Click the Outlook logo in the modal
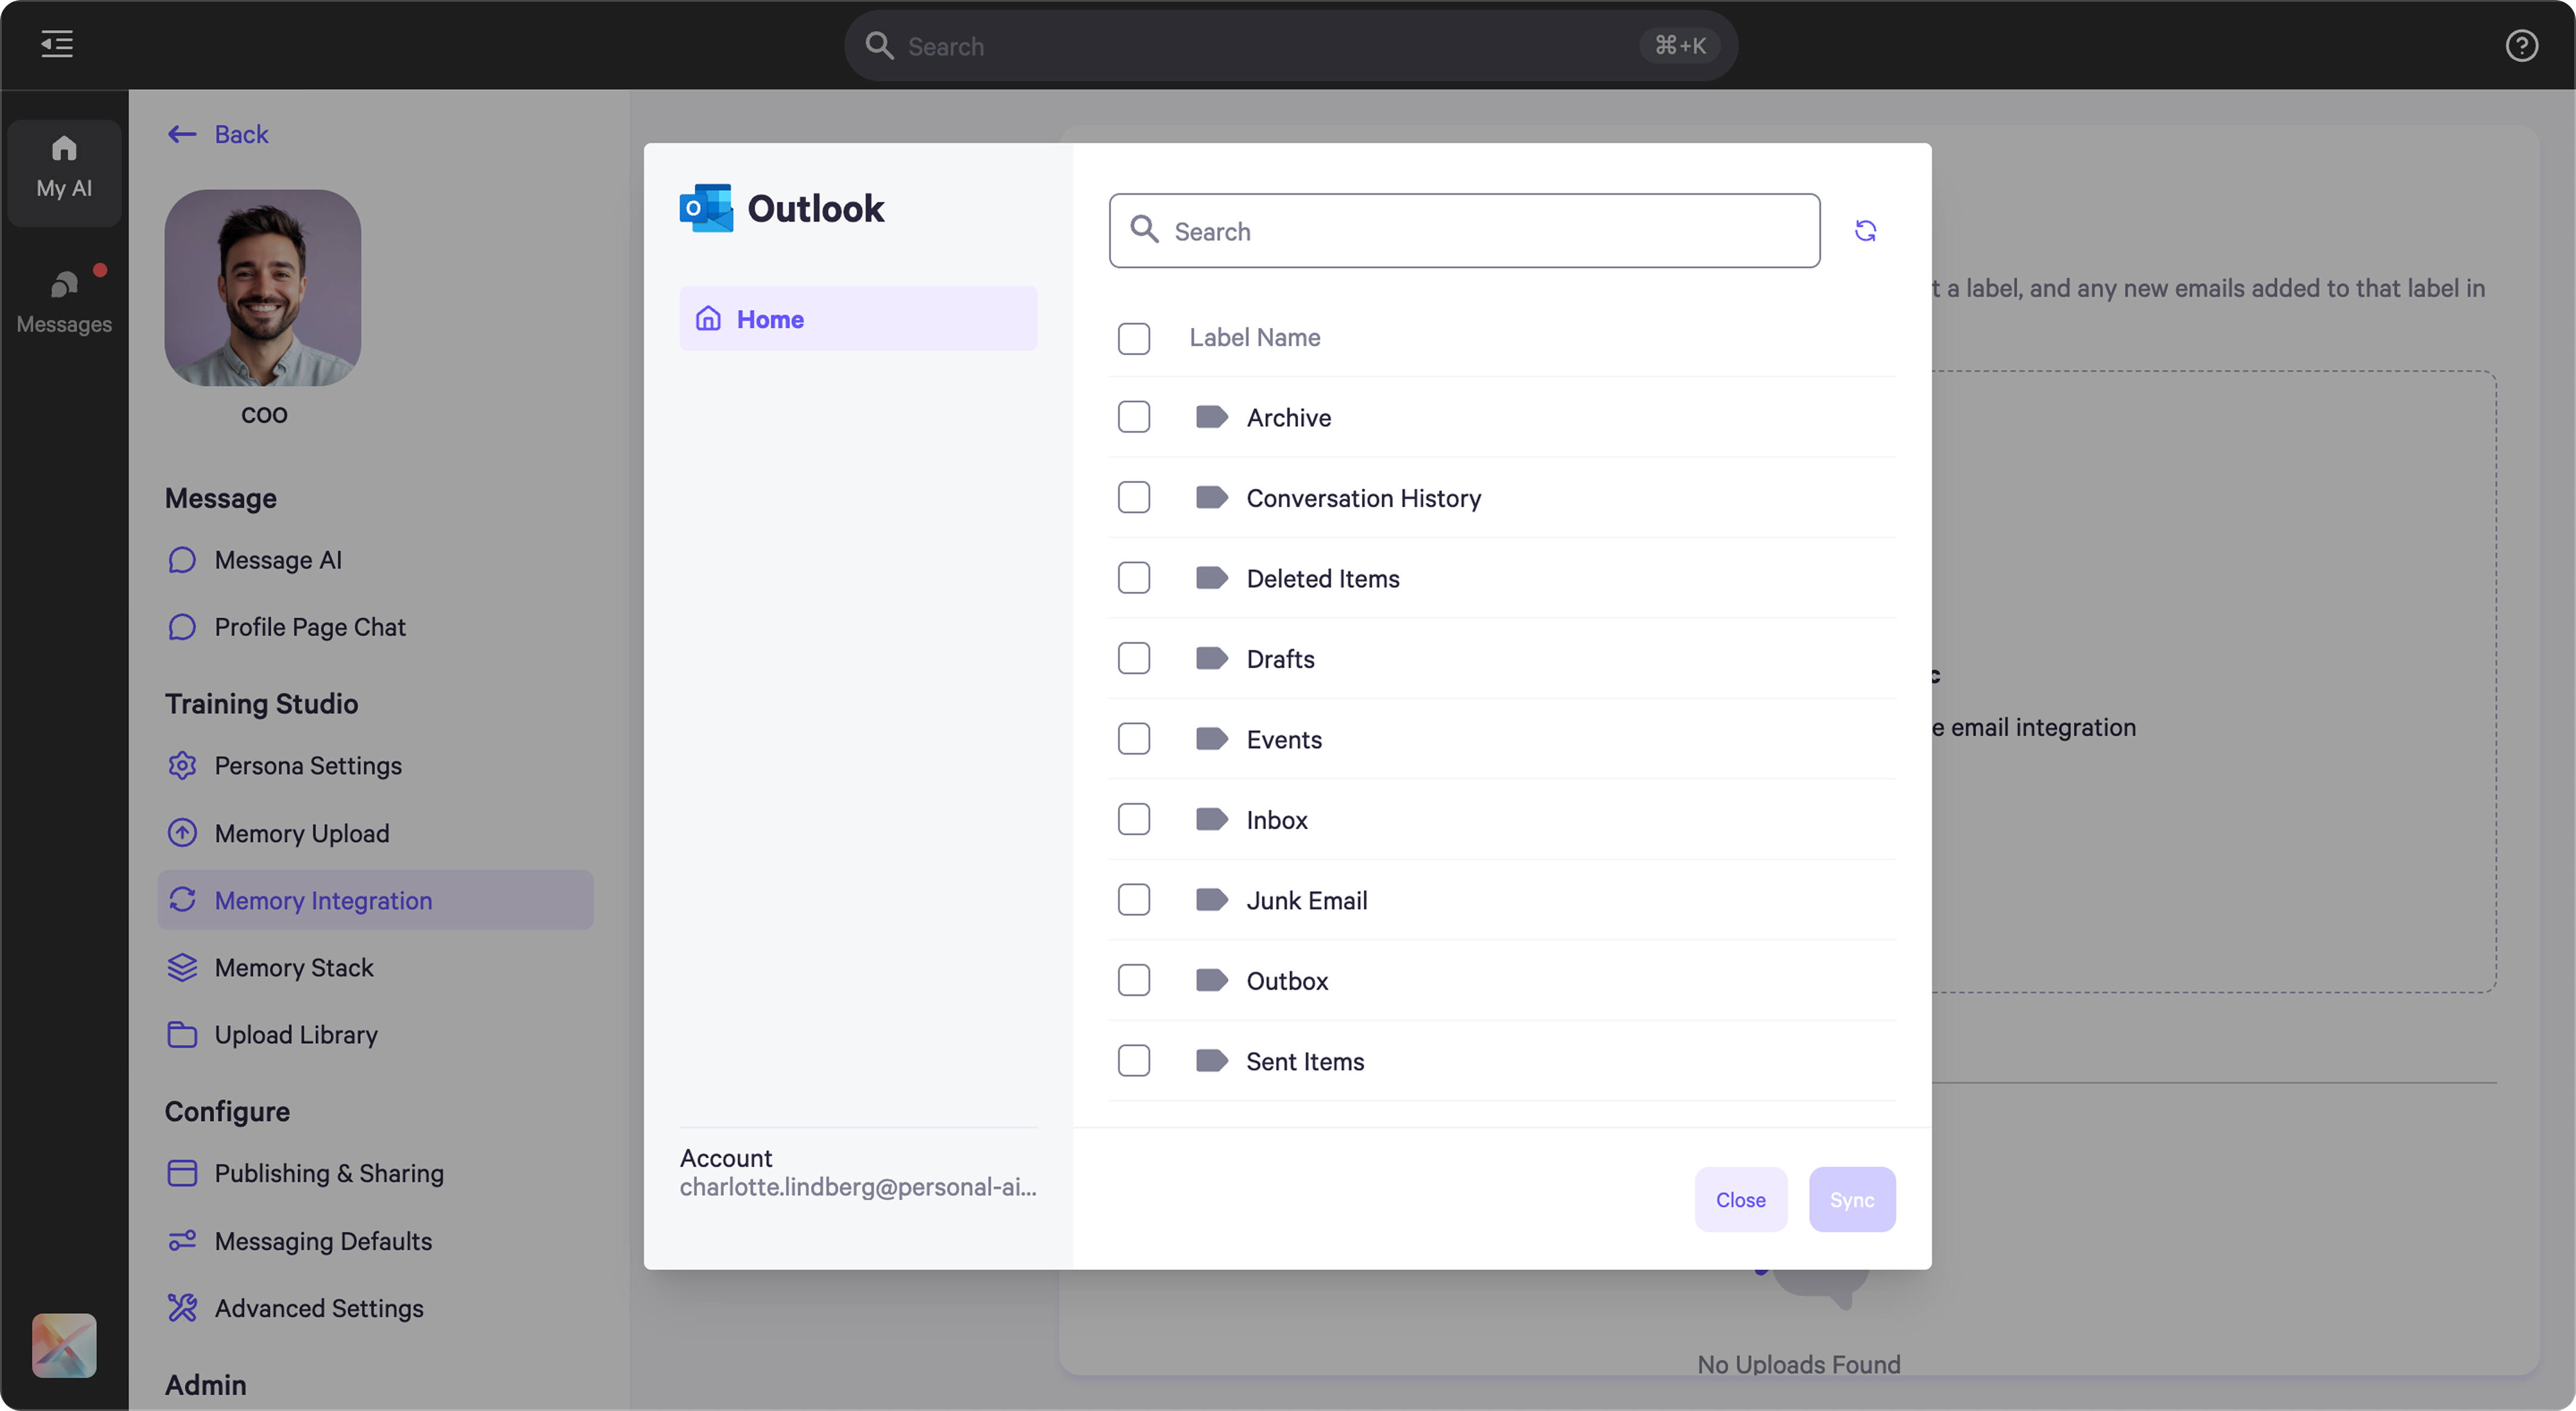2576x1411 pixels. pos(706,207)
